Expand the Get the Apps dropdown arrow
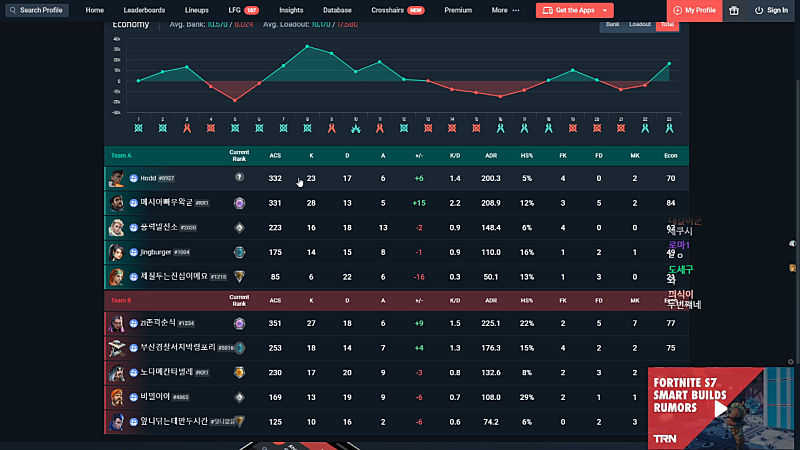800x450 pixels. (x=605, y=10)
